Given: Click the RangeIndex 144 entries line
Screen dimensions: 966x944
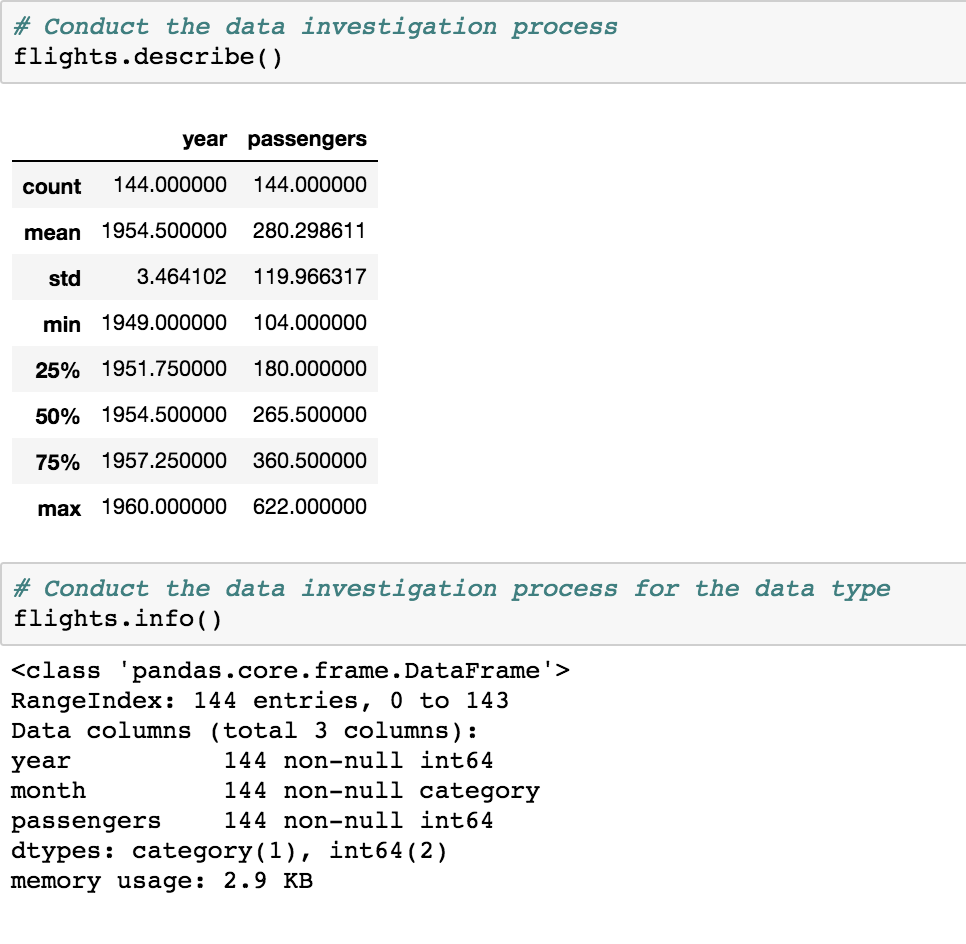Looking at the screenshot, I should tap(260, 701).
